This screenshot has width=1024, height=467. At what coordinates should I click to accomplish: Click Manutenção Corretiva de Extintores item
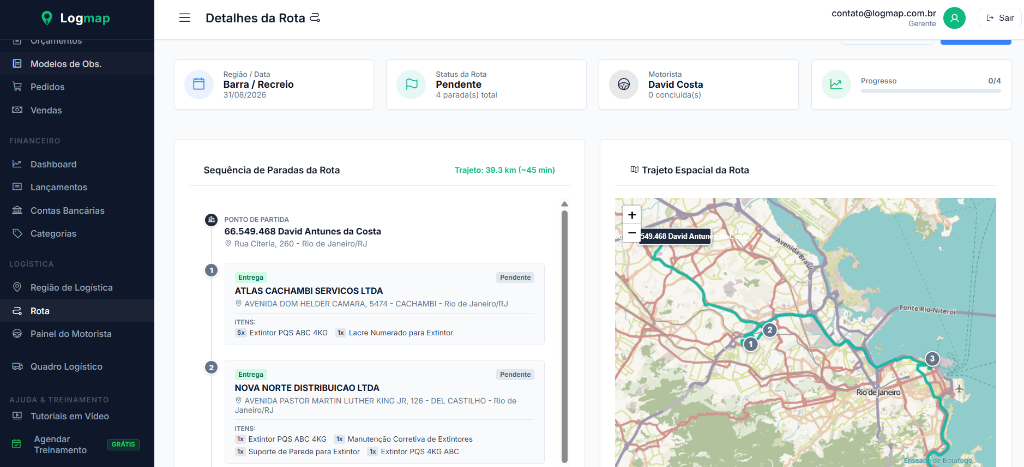point(404,439)
